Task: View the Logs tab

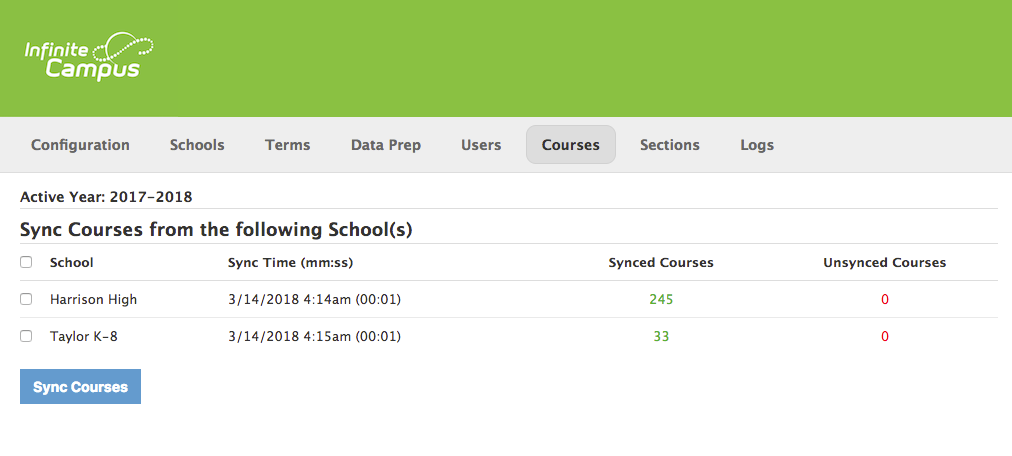Action: [757, 145]
